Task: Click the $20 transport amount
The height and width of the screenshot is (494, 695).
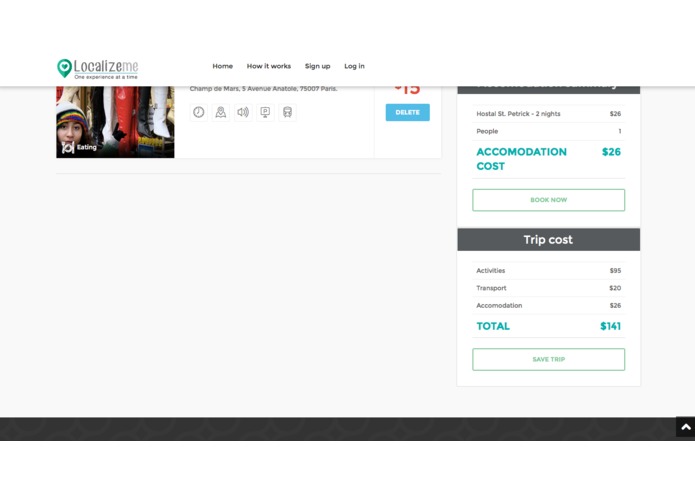Action: [x=615, y=288]
